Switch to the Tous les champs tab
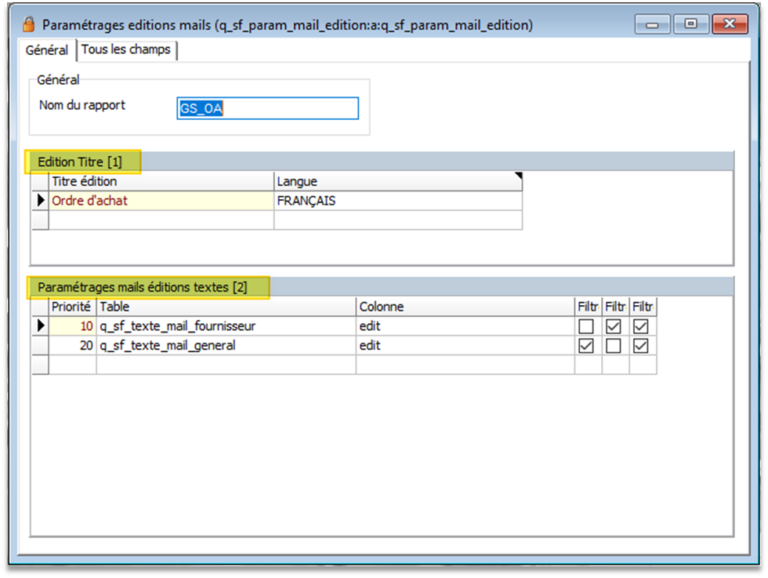 (126, 50)
